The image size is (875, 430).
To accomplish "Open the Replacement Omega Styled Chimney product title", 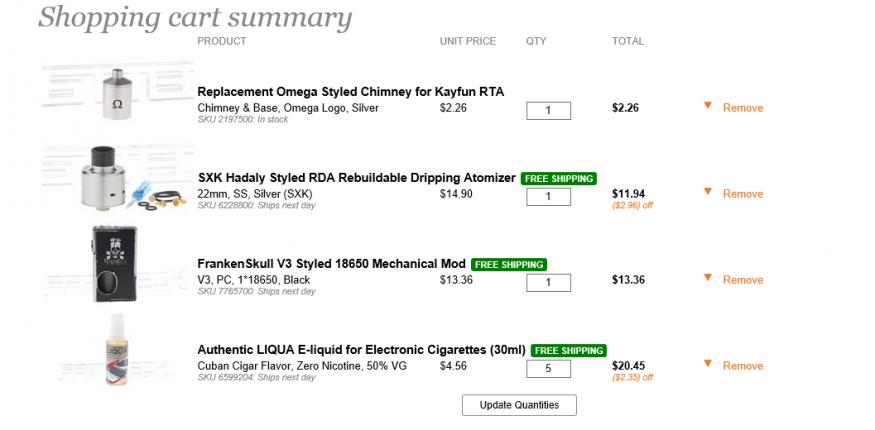I will pos(350,92).
